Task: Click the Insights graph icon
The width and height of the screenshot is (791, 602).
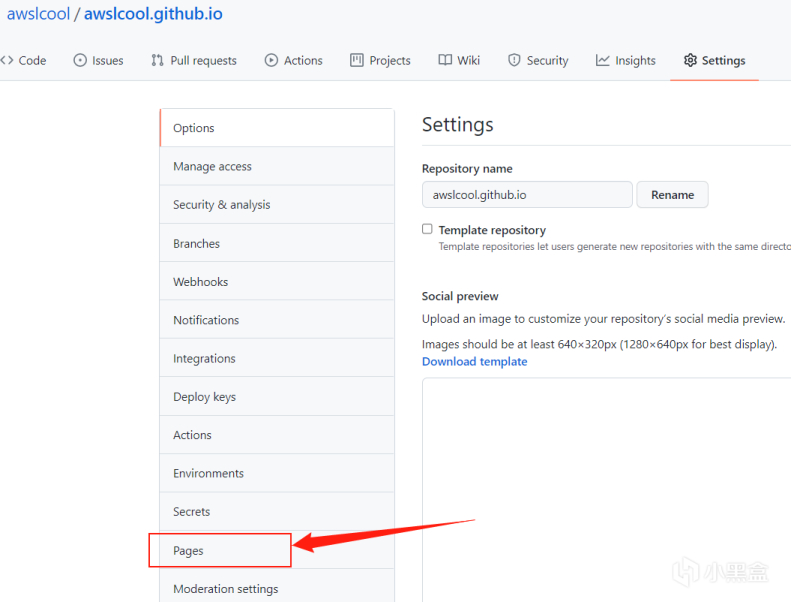Action: pyautogui.click(x=603, y=60)
